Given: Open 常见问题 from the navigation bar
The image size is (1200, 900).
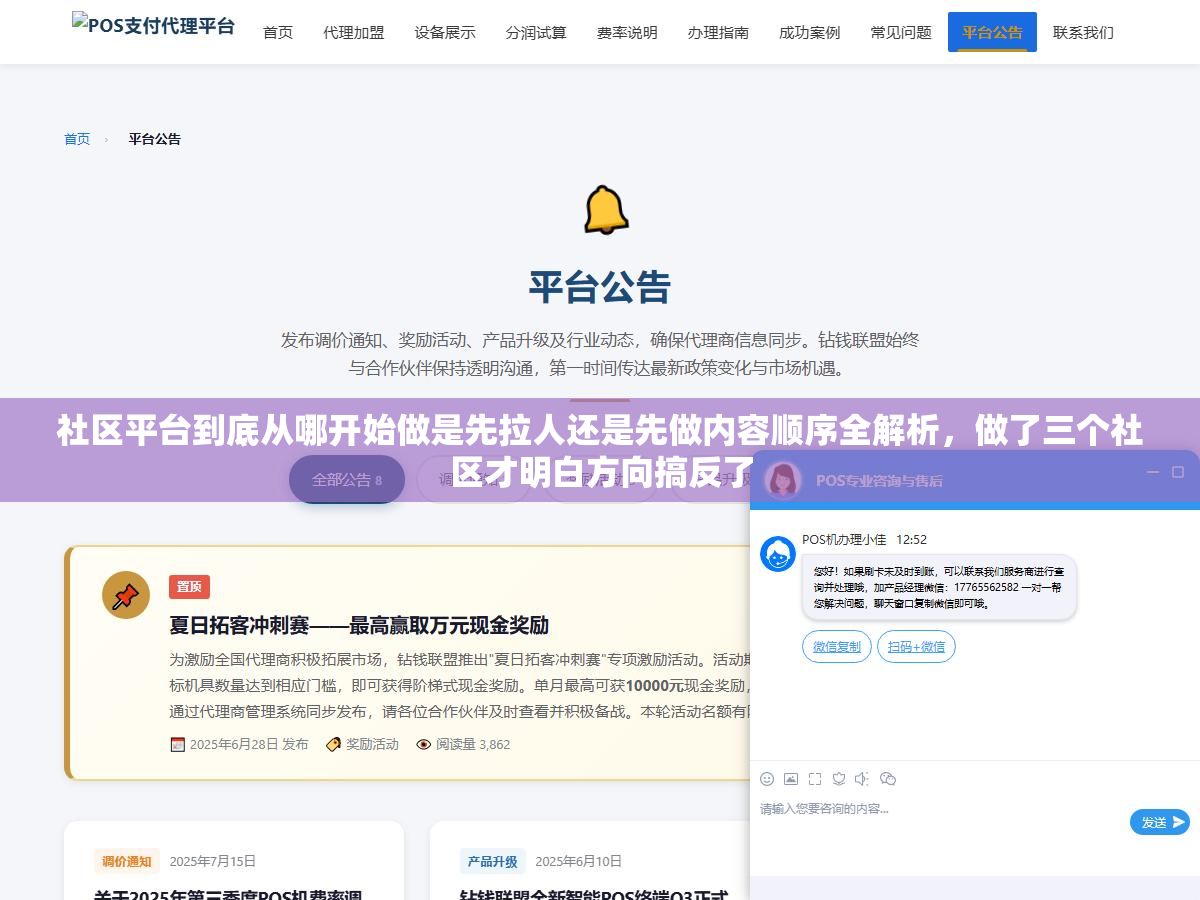Looking at the screenshot, I should pos(900,32).
